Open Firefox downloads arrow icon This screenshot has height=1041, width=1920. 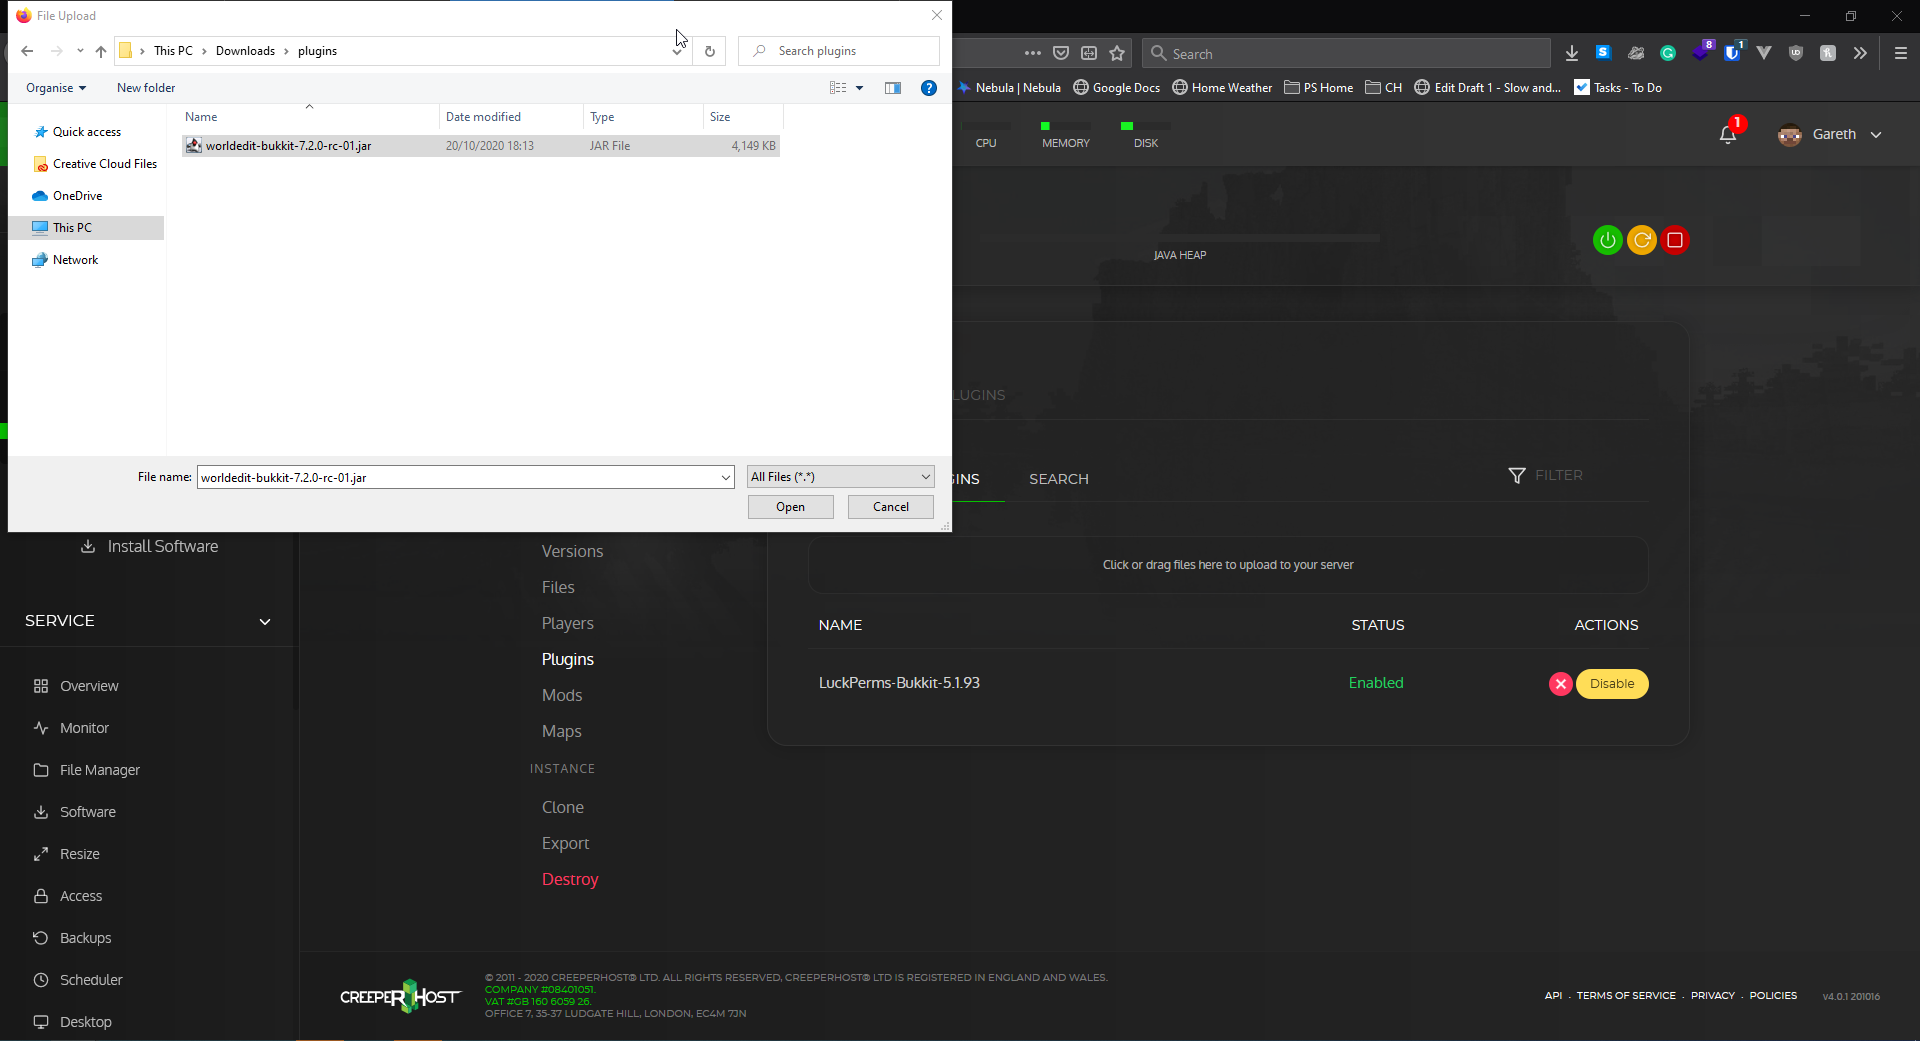click(1572, 53)
